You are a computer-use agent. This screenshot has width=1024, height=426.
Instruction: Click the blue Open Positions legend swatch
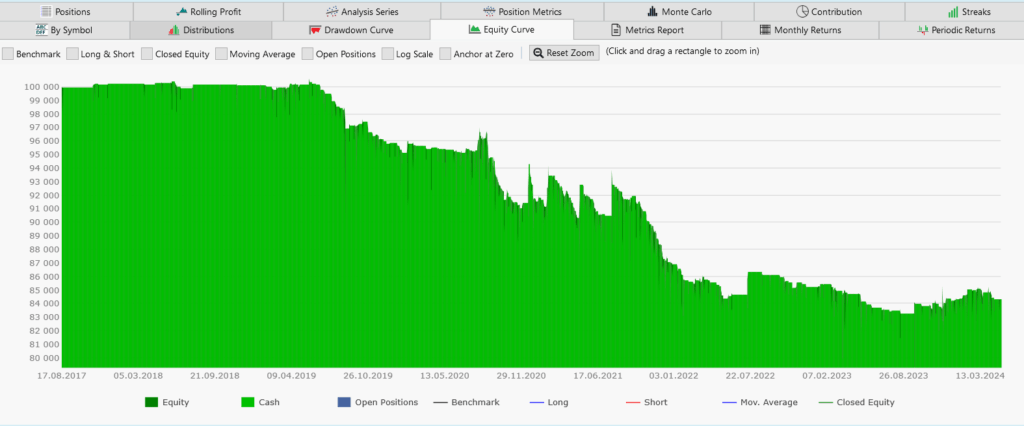point(344,402)
